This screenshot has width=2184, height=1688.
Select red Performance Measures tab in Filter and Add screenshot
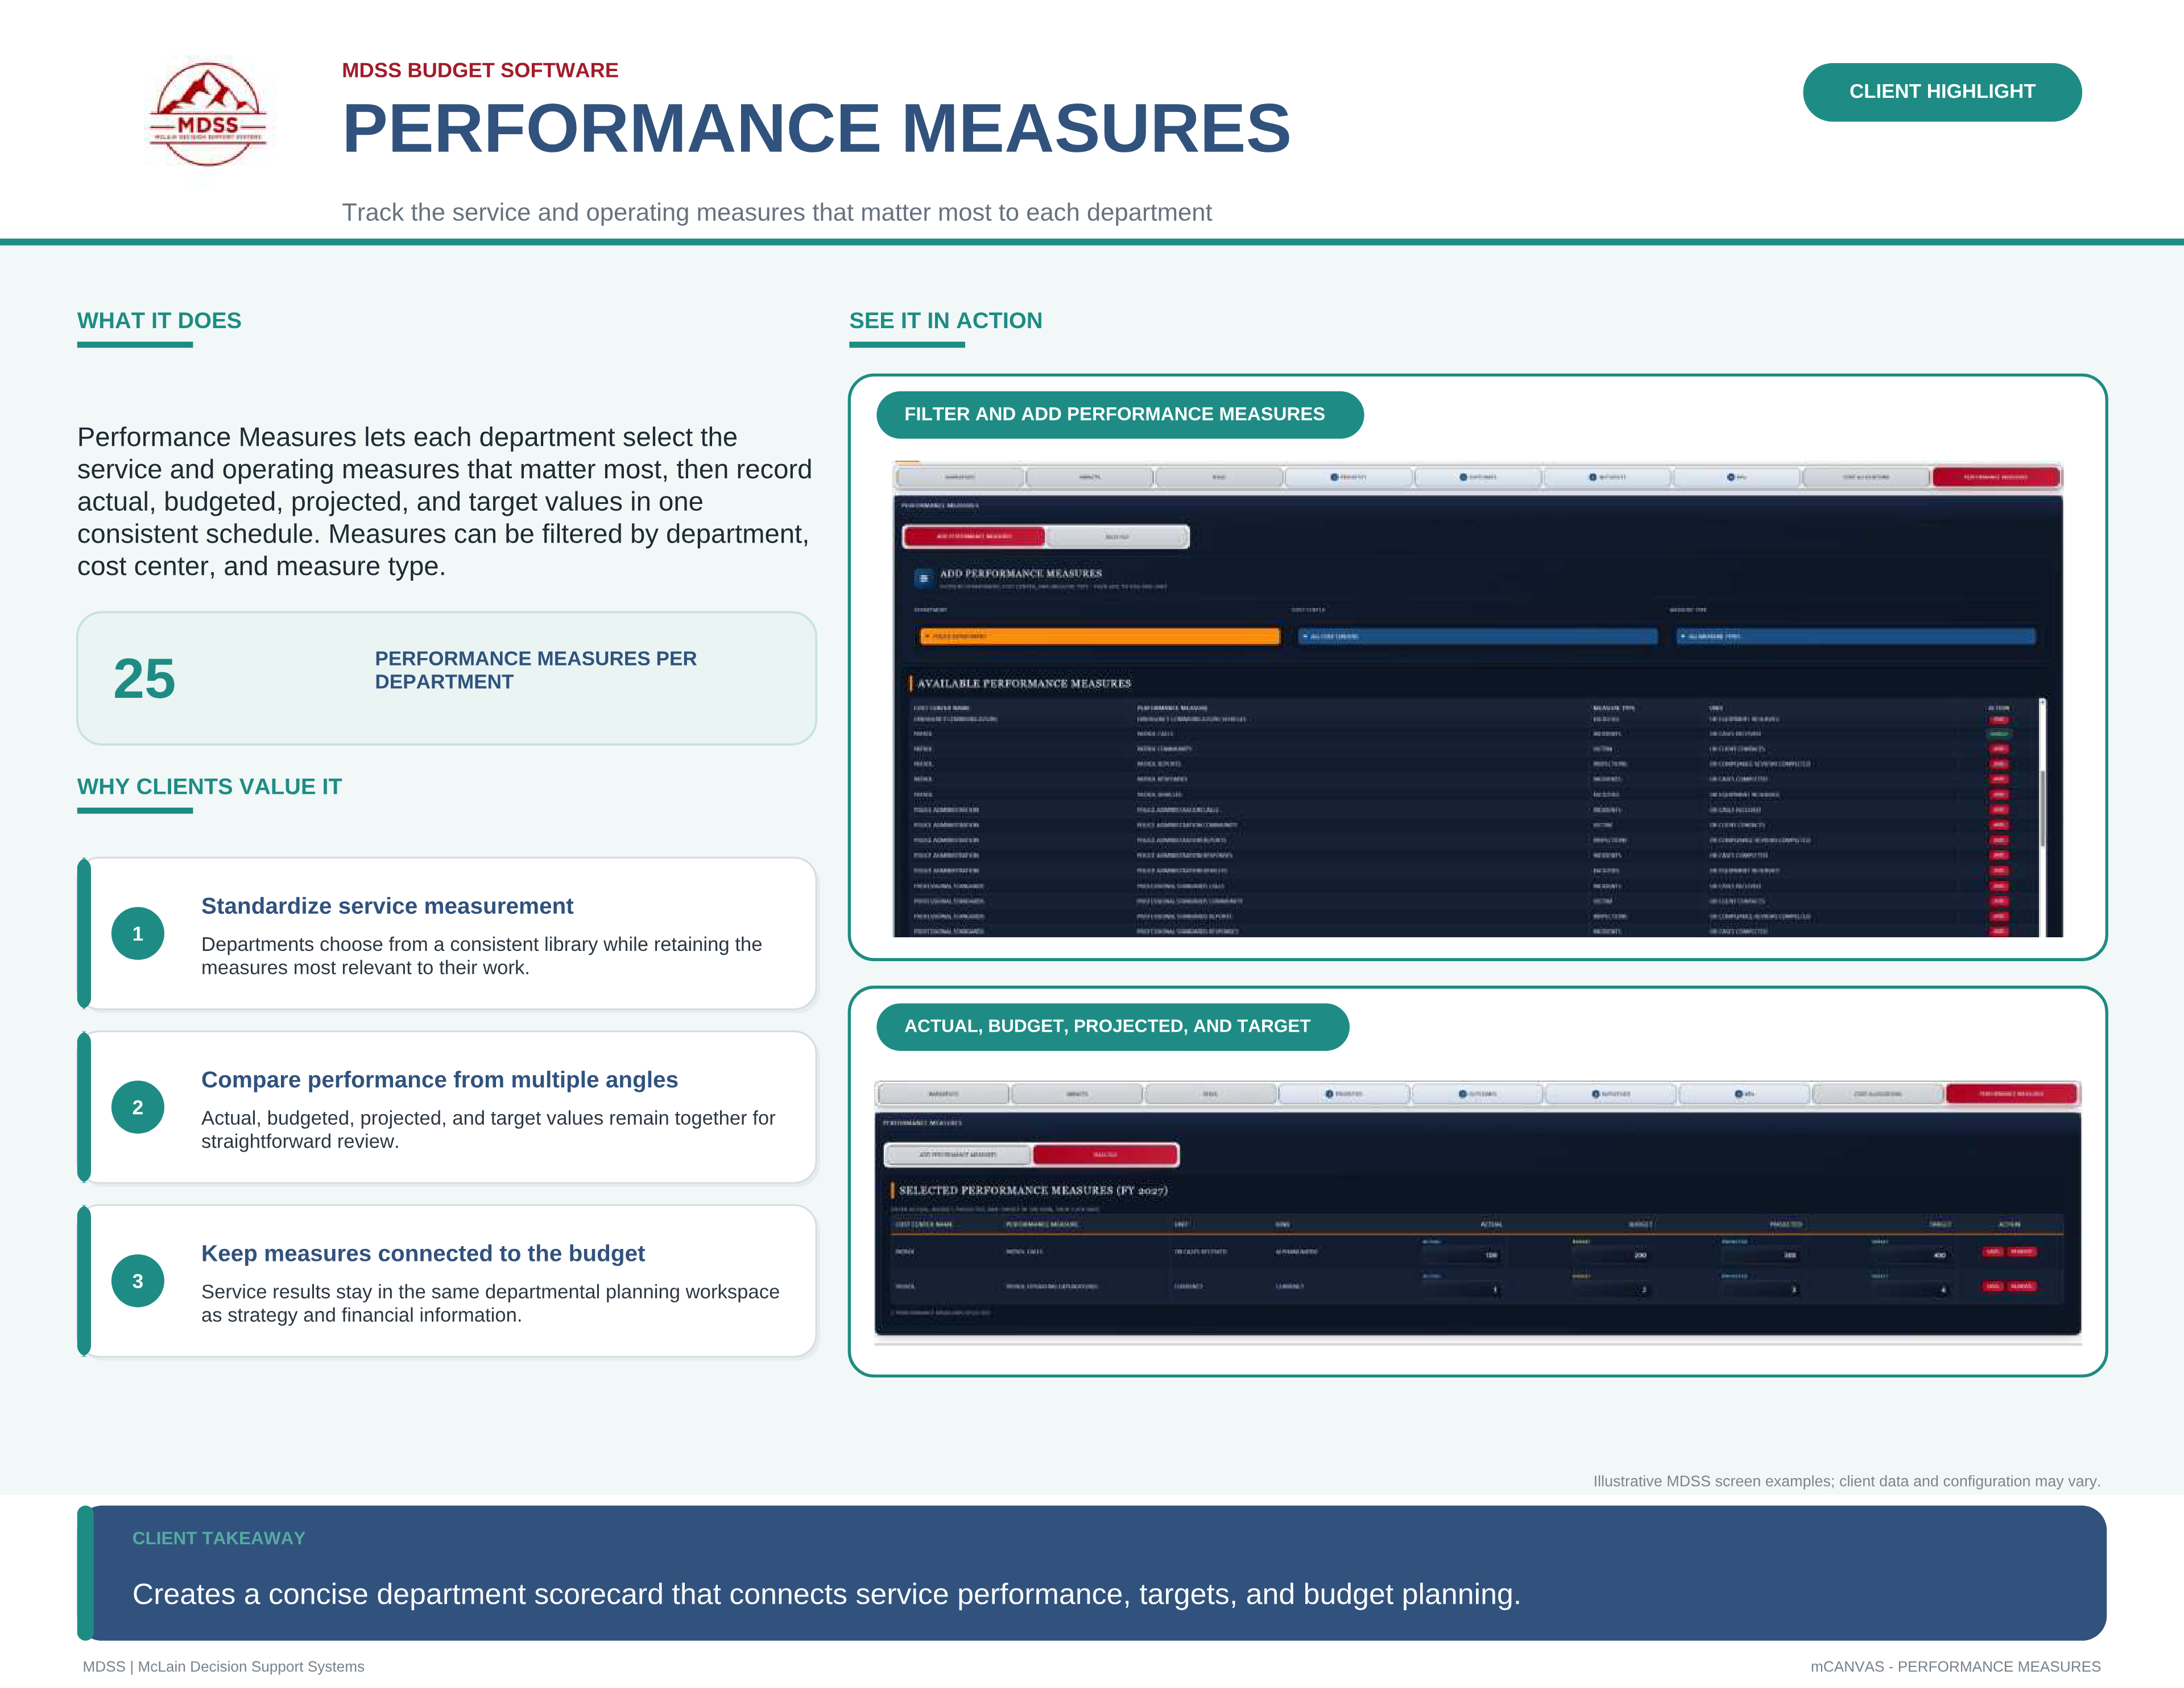(1996, 477)
